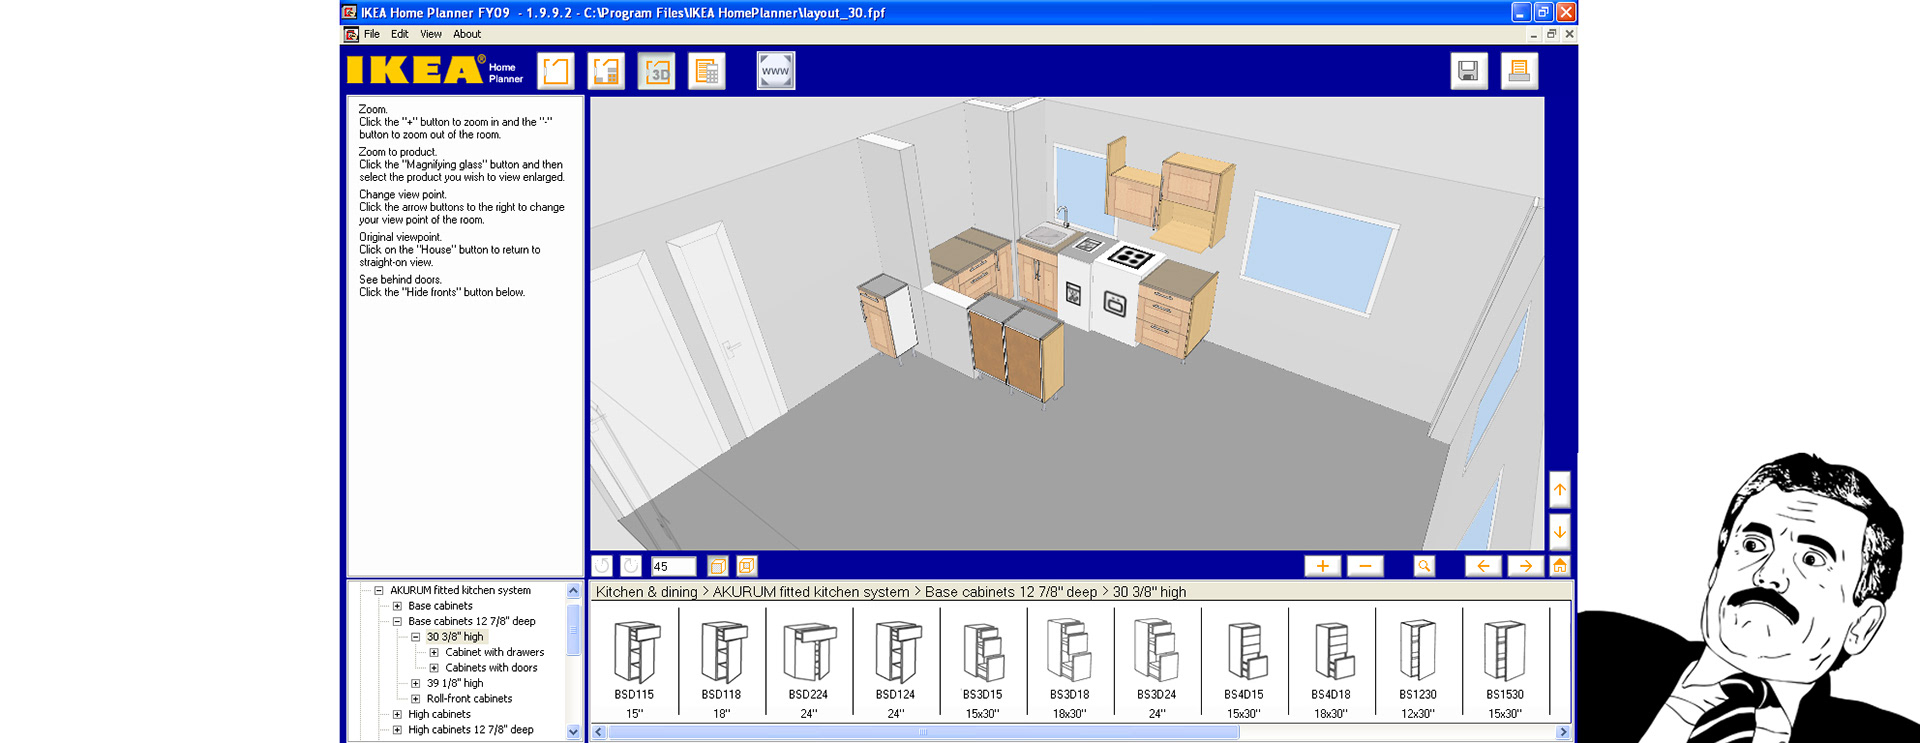Viewport: 1920px width, 743px height.
Task: Collapse the 30 3/8" high node
Action: (416, 637)
